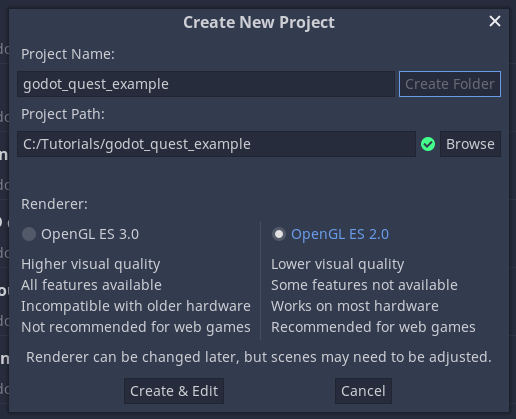
Task: Click the 'Incompatible with older hardware' text
Action: pyautogui.click(x=136, y=306)
